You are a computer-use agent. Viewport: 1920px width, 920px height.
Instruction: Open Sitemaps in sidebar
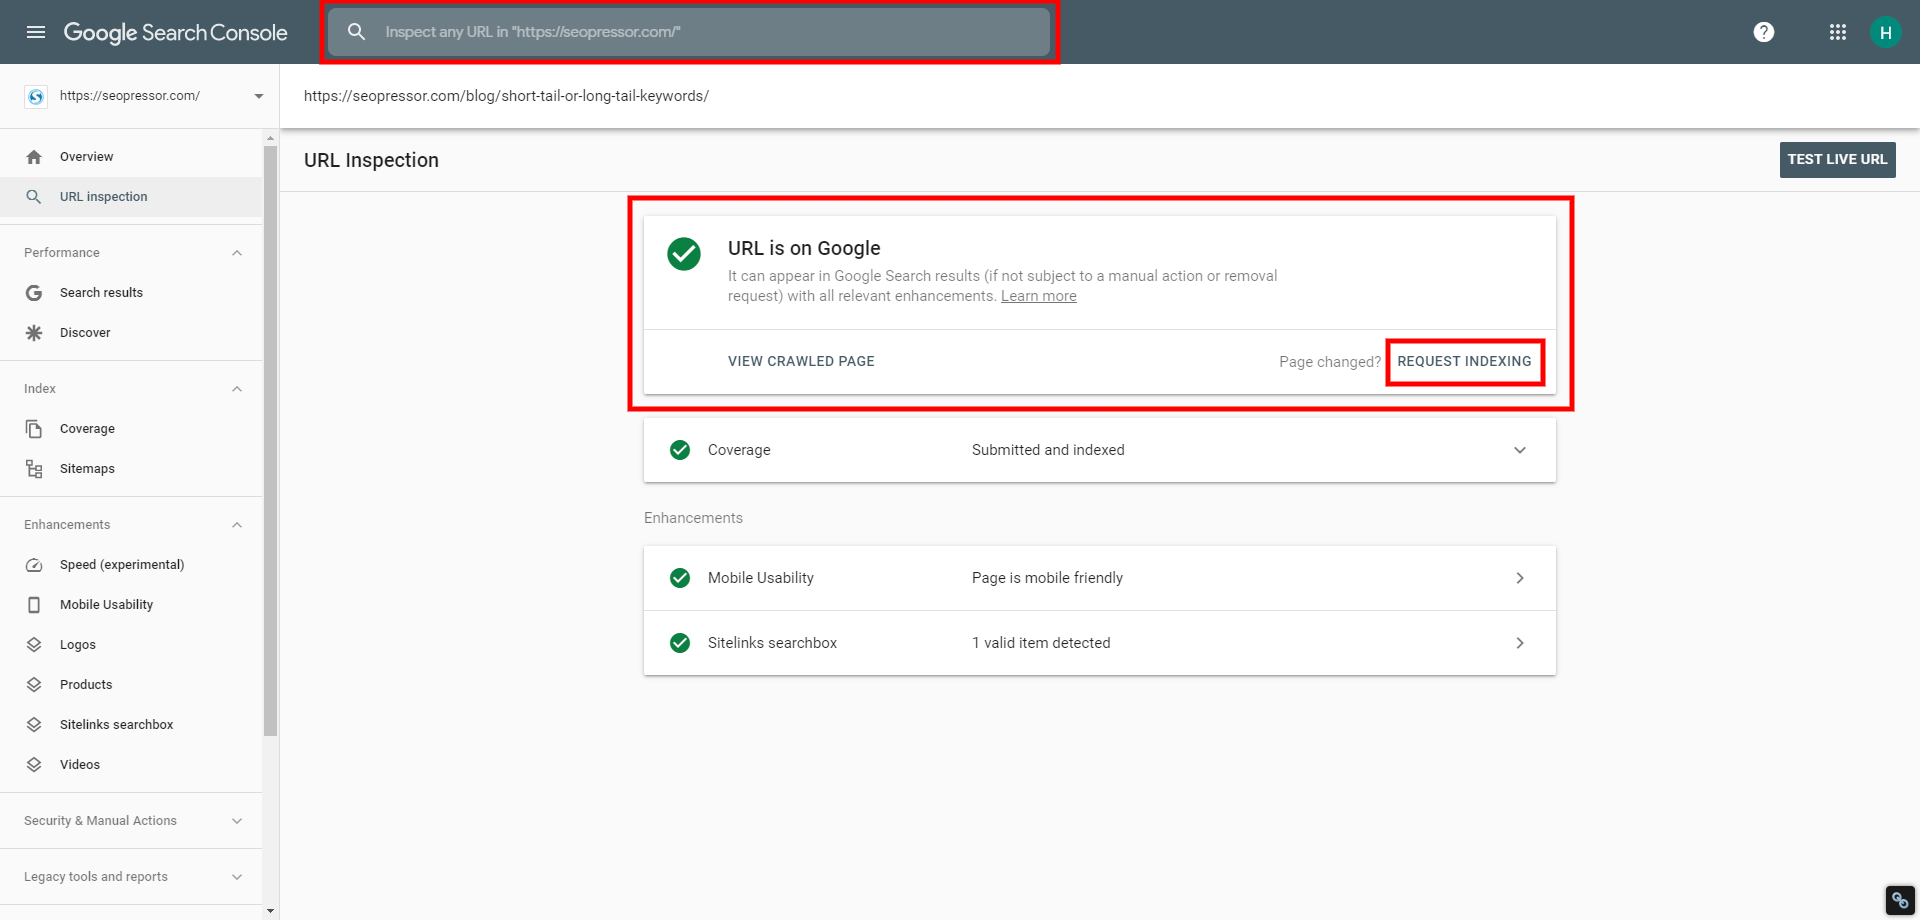(x=131, y=469)
